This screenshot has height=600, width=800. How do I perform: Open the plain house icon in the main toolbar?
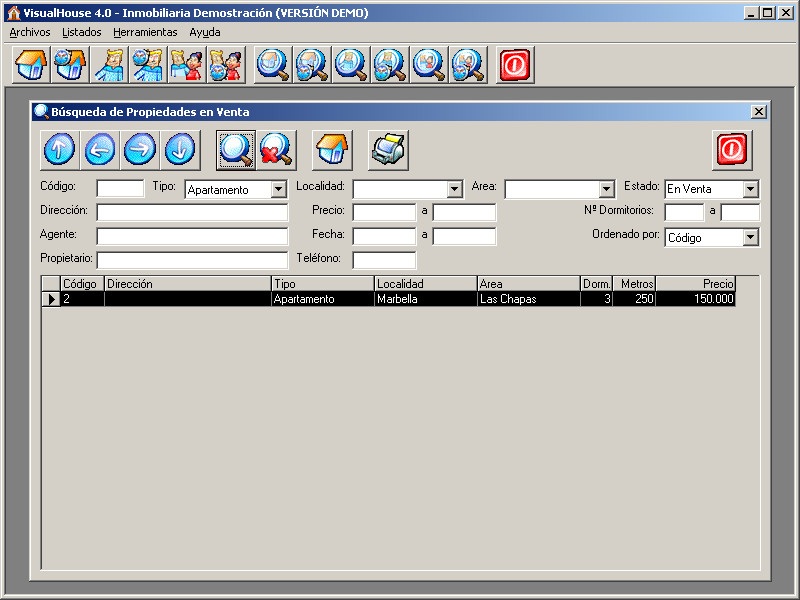[x=31, y=65]
